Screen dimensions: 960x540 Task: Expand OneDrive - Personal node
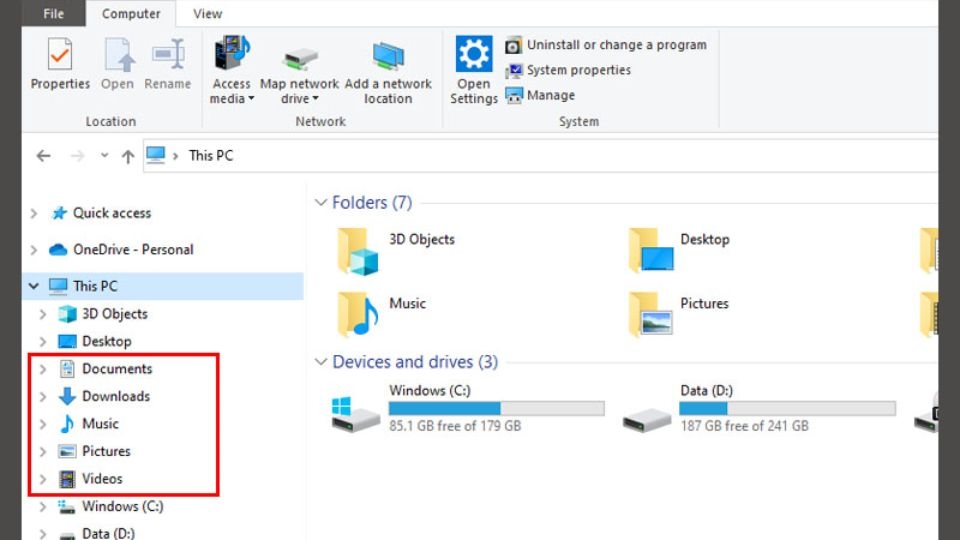pos(34,250)
